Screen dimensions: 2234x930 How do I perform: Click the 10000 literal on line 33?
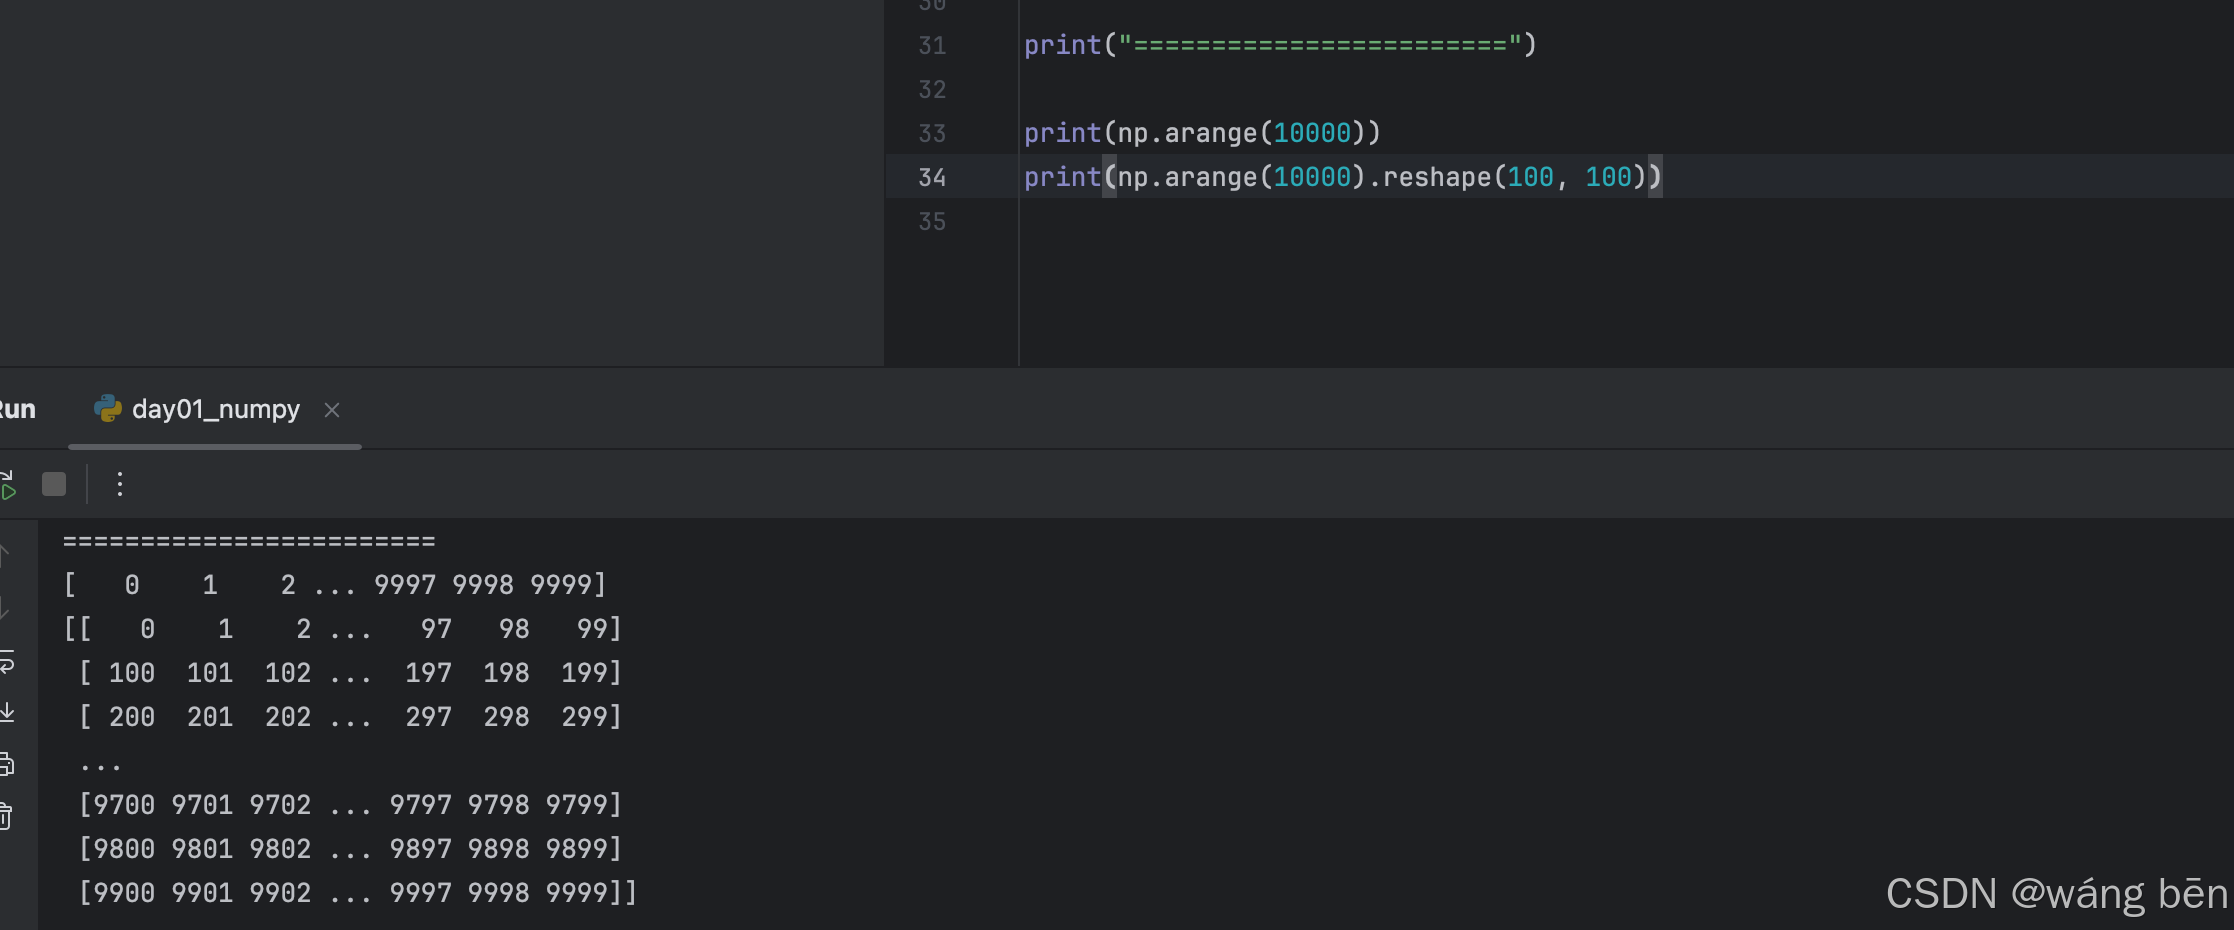point(1312,133)
